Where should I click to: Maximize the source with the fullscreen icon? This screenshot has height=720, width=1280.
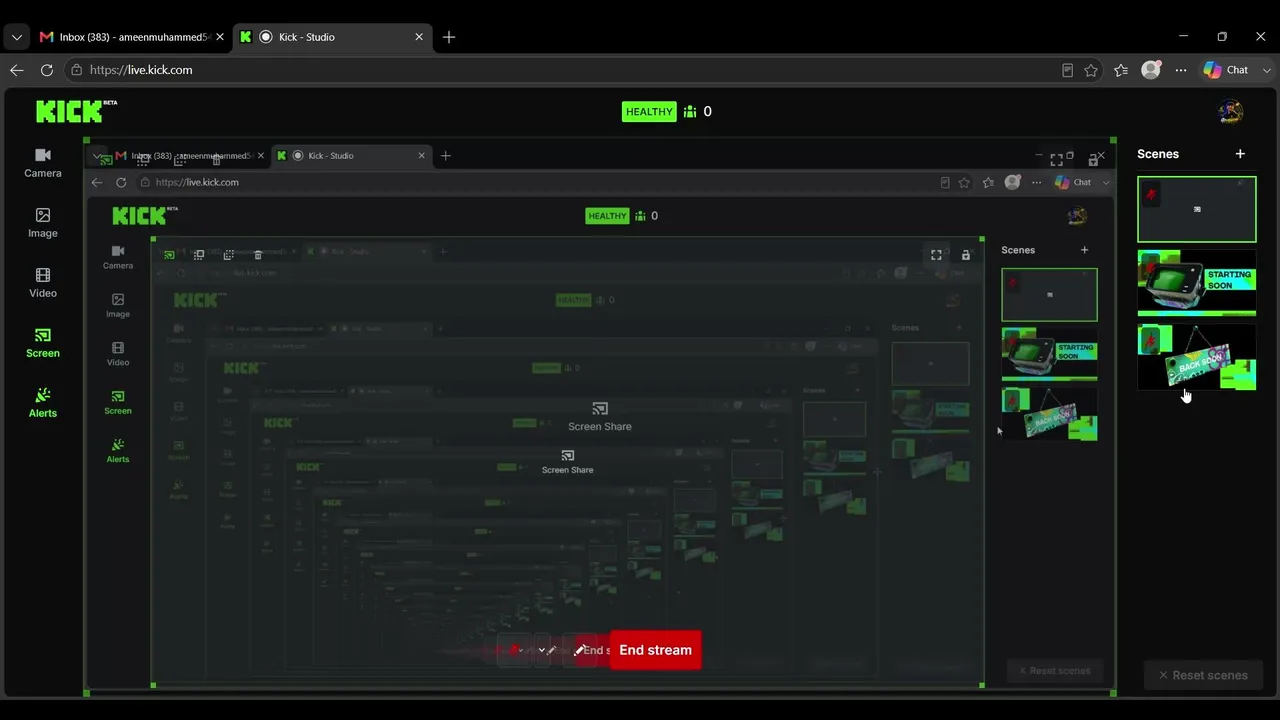(1056, 160)
